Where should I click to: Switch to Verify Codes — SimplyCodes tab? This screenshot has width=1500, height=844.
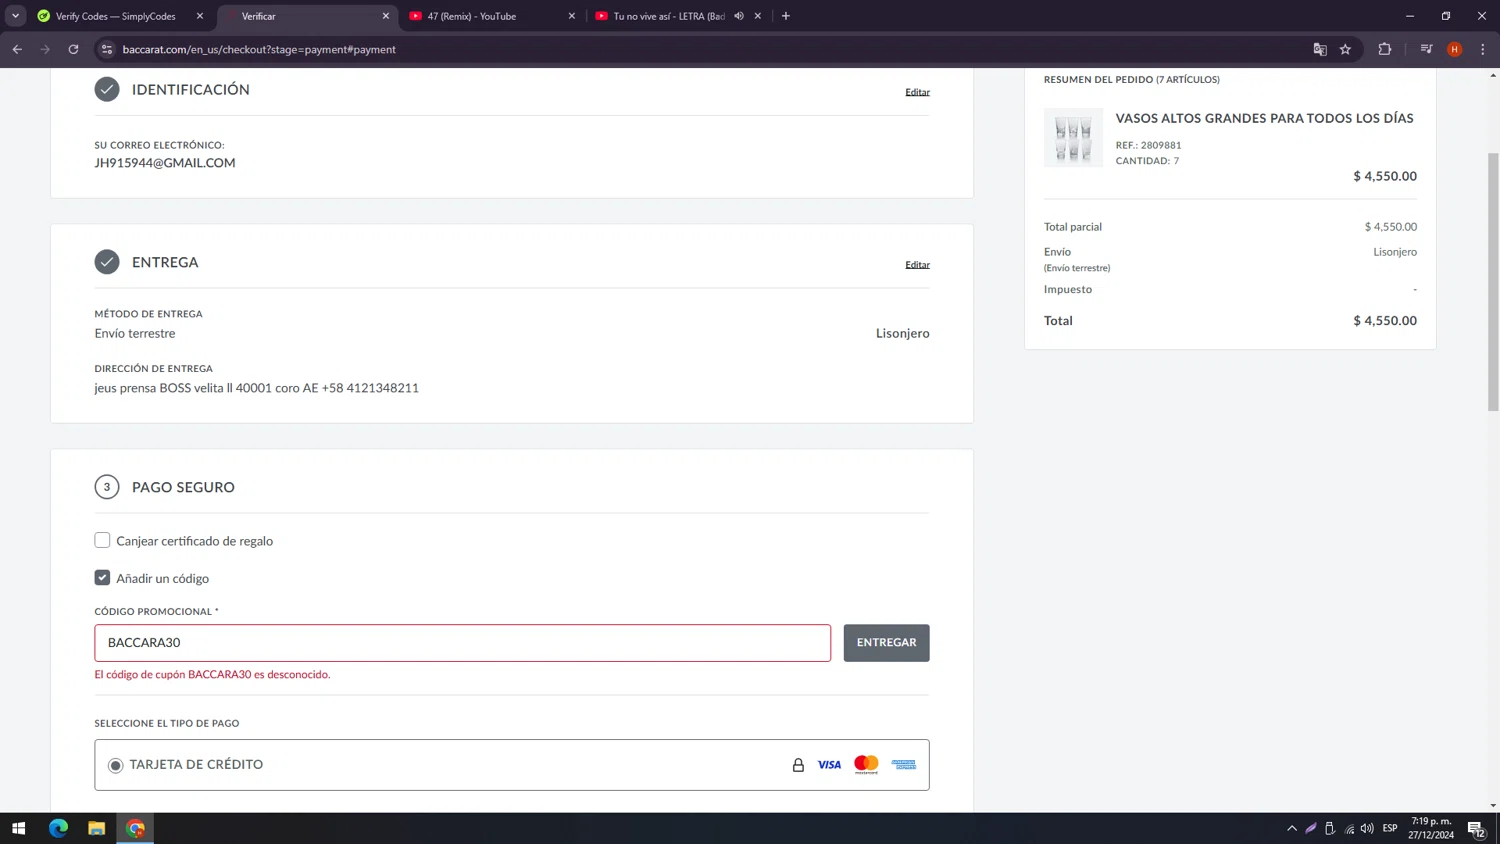click(115, 16)
